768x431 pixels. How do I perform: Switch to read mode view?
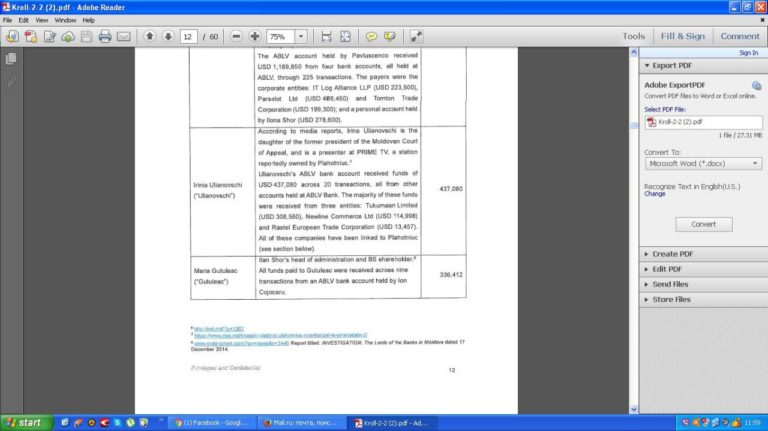pos(416,37)
